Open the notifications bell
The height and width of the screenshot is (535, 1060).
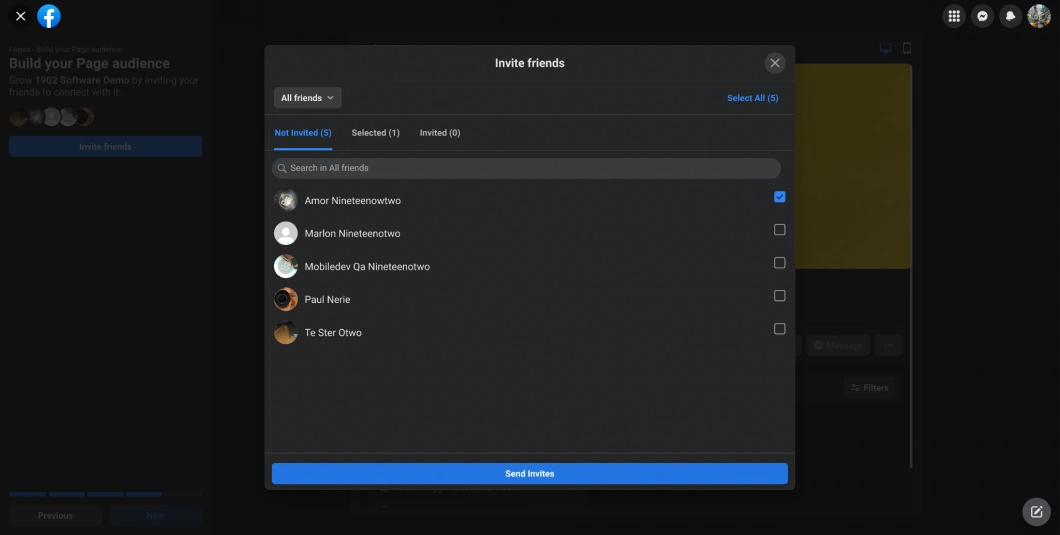tap(1011, 16)
